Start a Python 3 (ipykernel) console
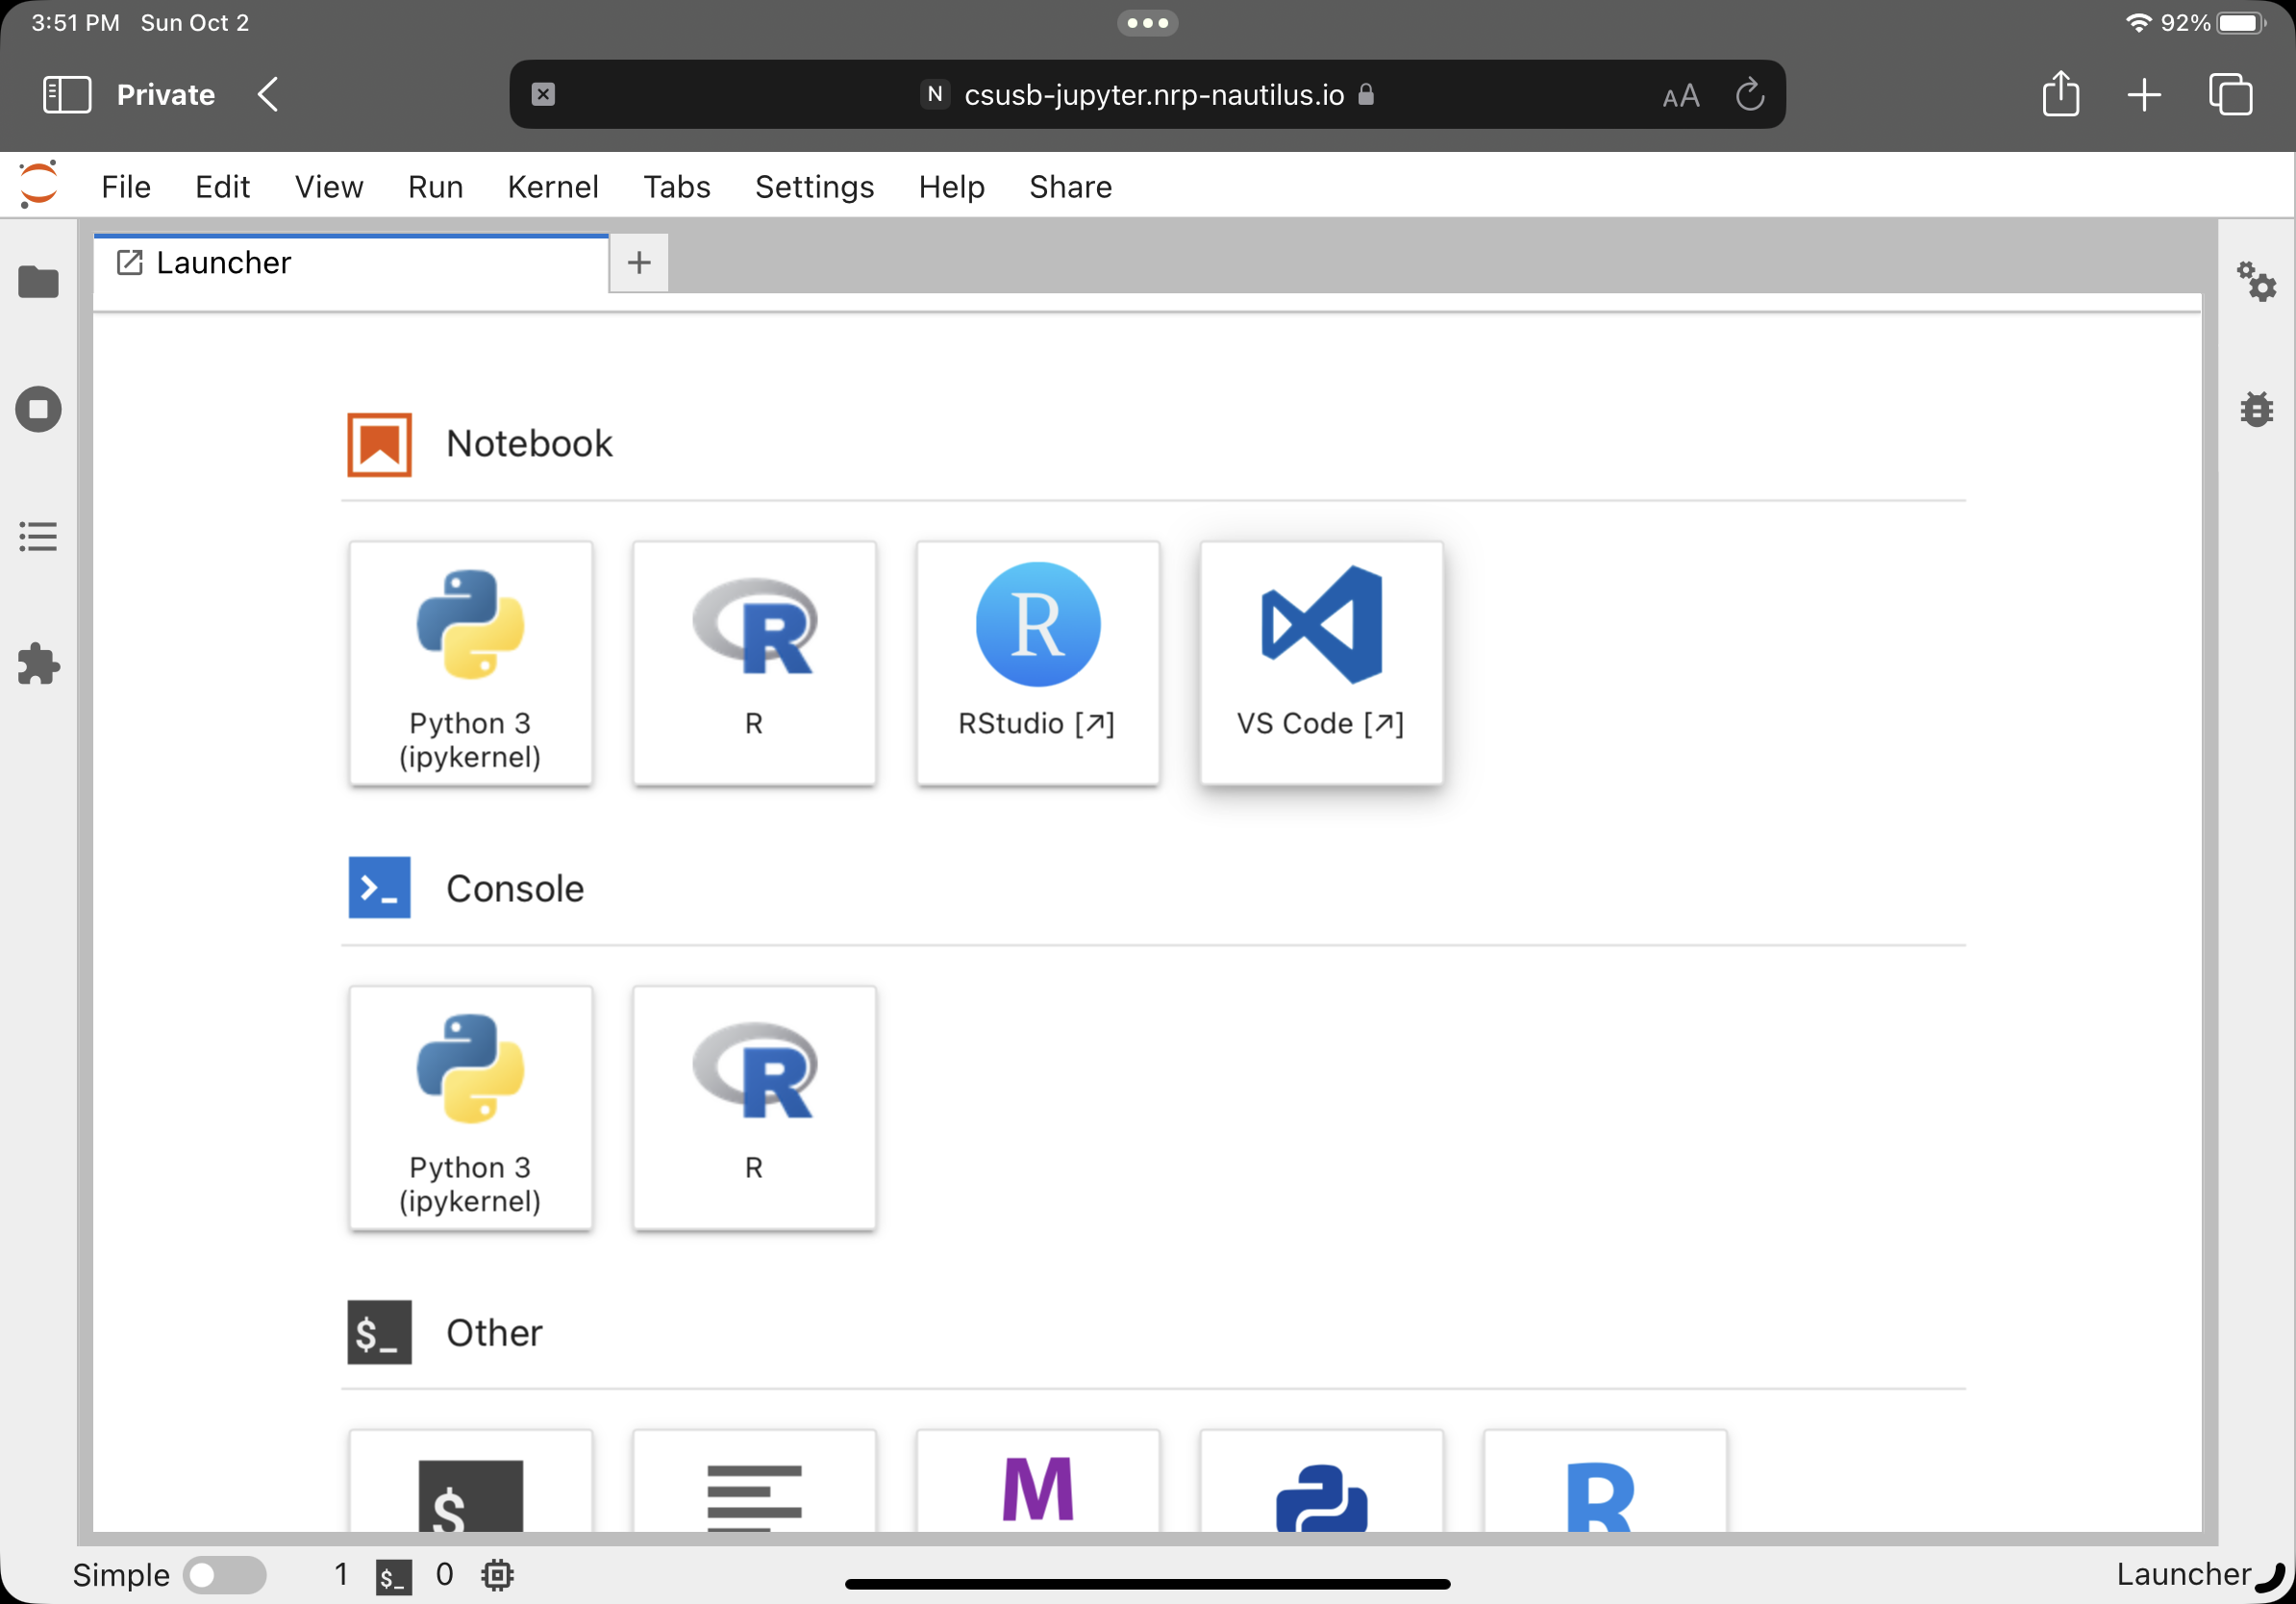The height and width of the screenshot is (1604, 2296). pyautogui.click(x=470, y=1107)
